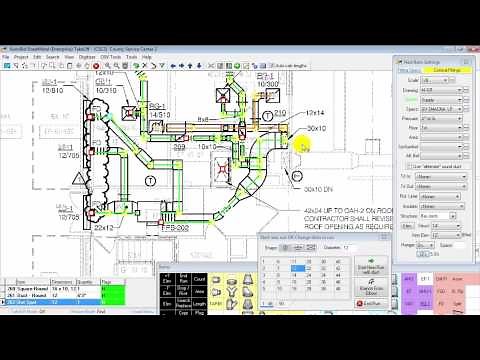Open the Pressure dropdown

(x=441, y=118)
